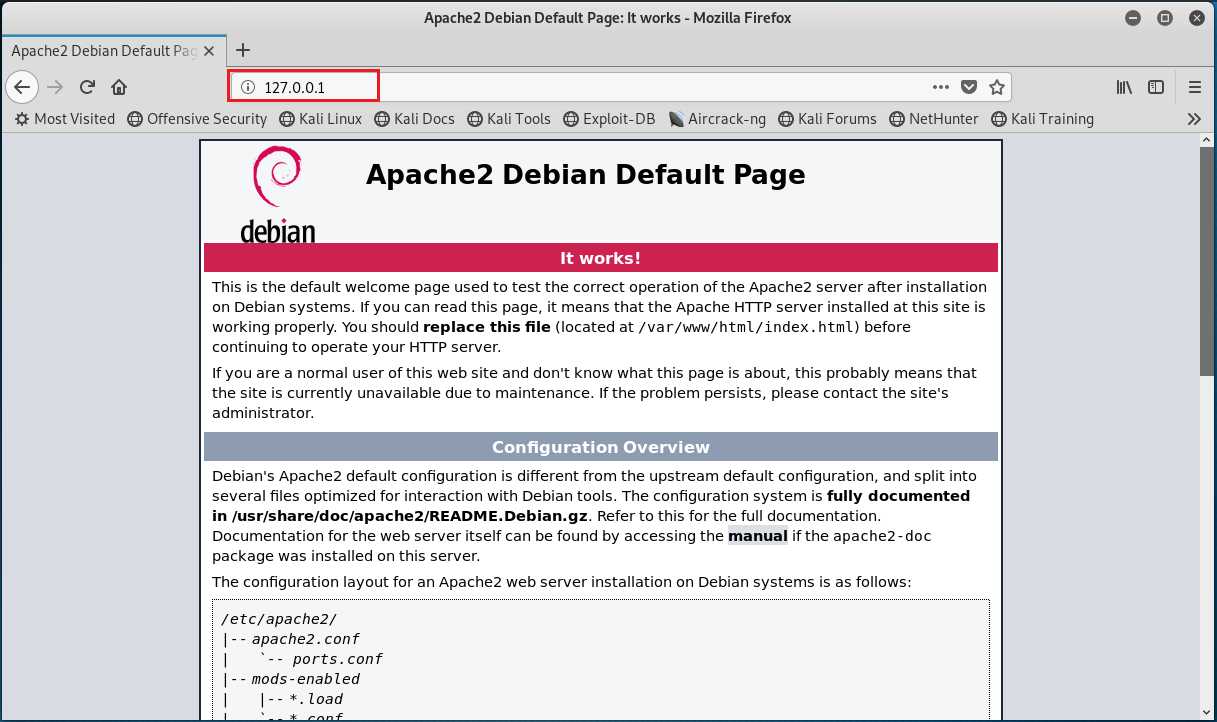The width and height of the screenshot is (1217, 722).
Task: Open the Home page icon
Action: point(119,87)
